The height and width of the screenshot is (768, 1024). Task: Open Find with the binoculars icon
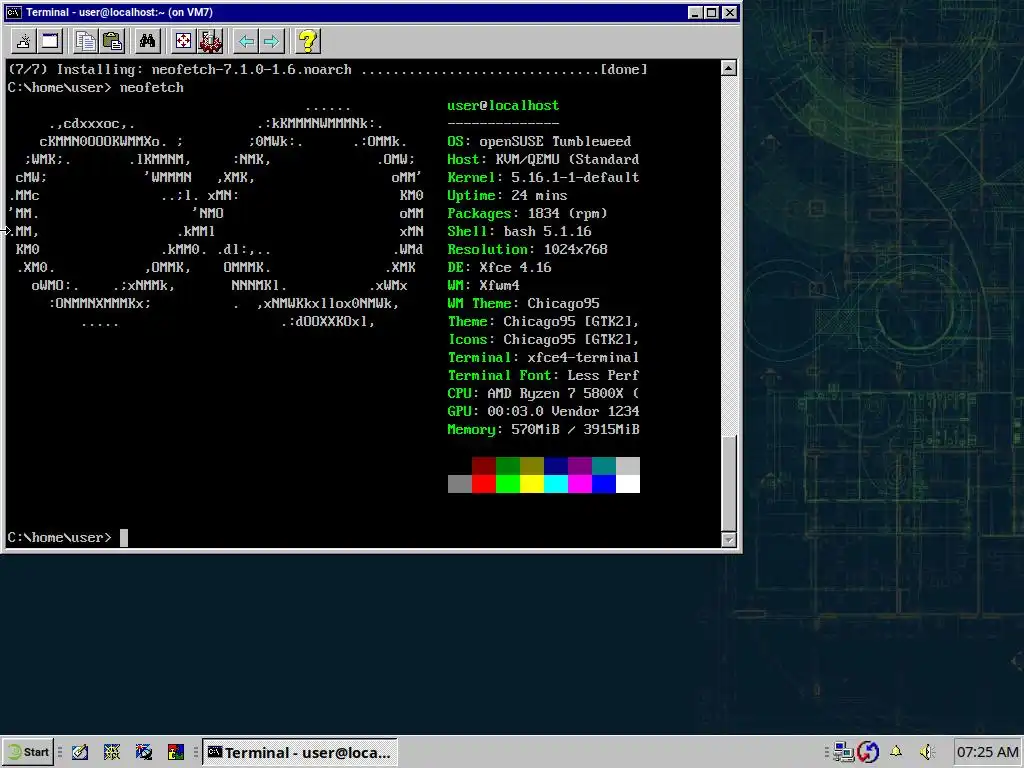(x=148, y=42)
